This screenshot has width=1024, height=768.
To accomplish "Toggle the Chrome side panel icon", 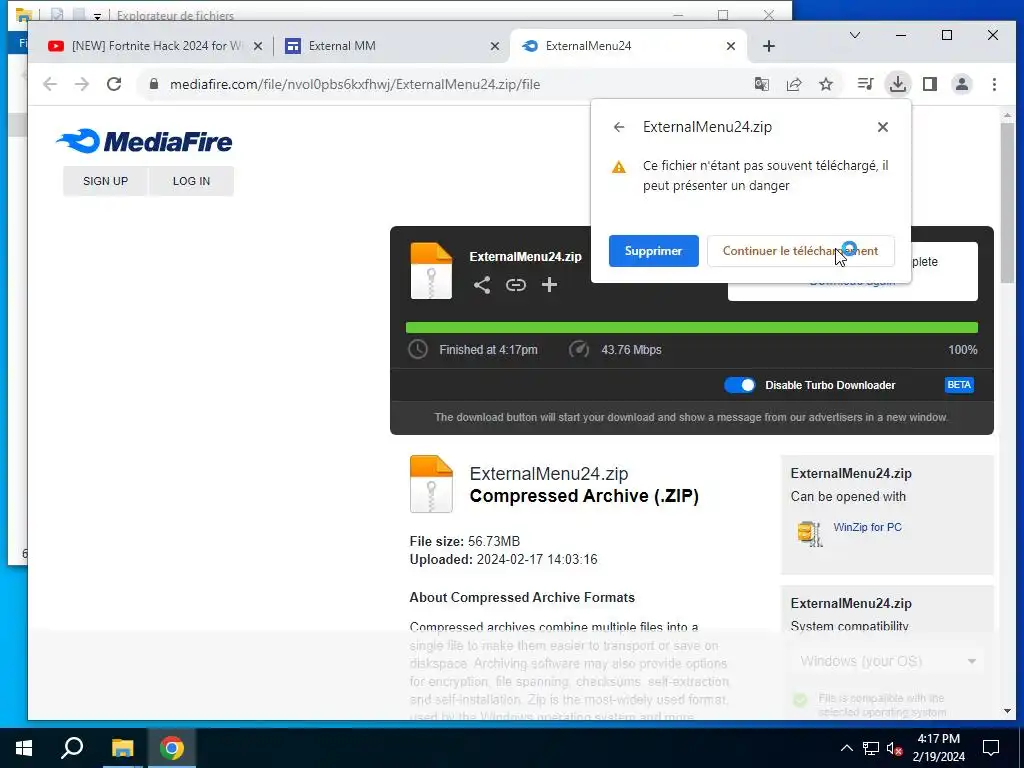I will pyautogui.click(x=930, y=84).
